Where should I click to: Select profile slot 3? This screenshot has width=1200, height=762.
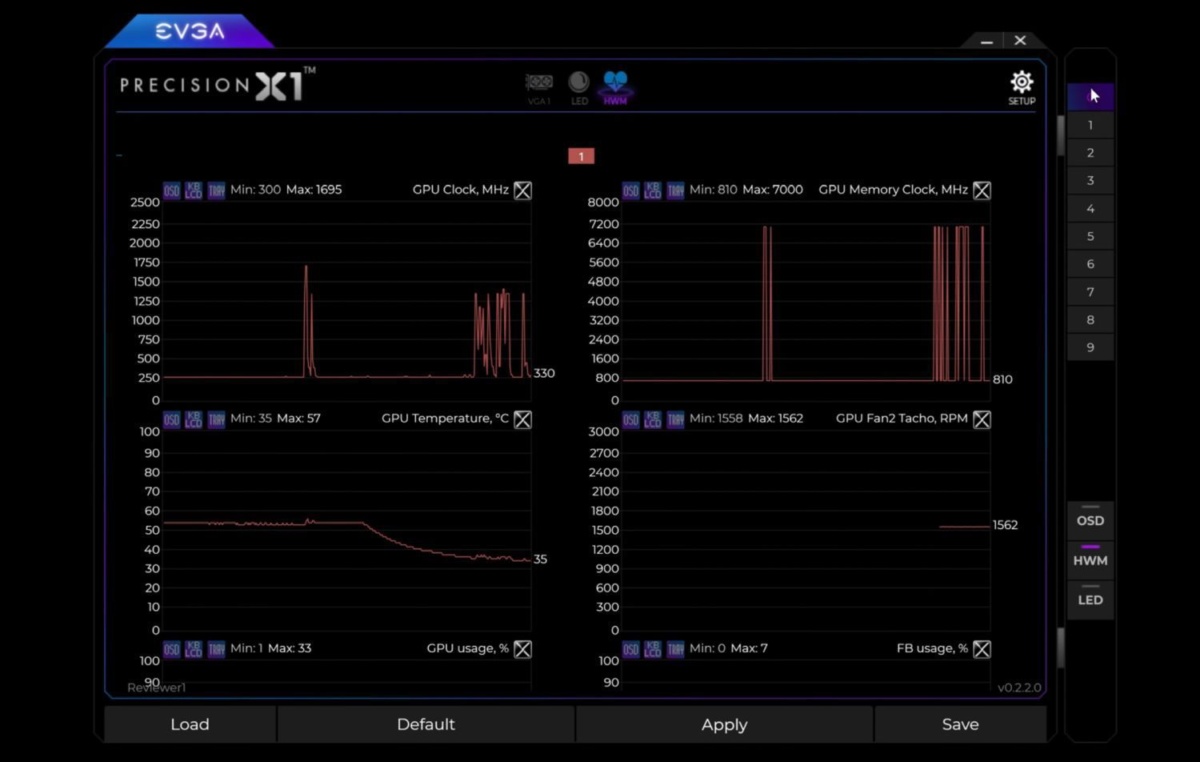coord(1090,181)
